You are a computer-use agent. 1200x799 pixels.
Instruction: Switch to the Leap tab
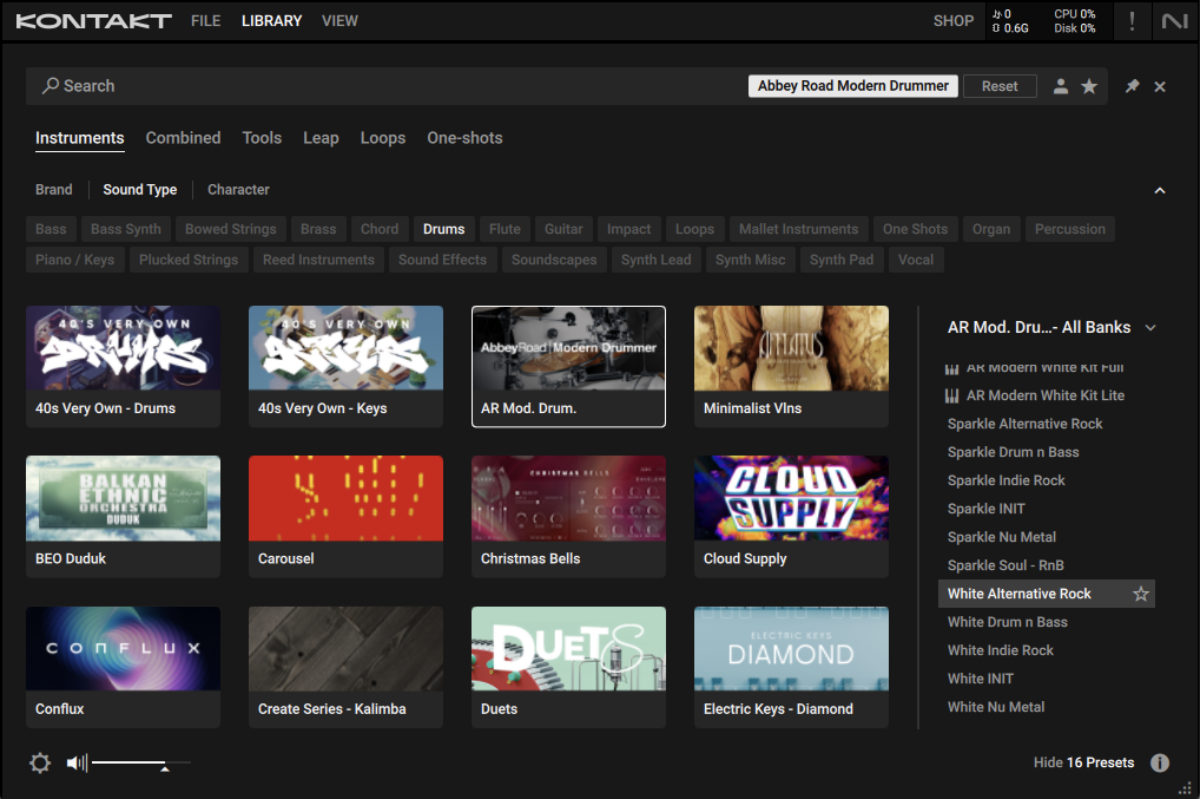point(321,138)
